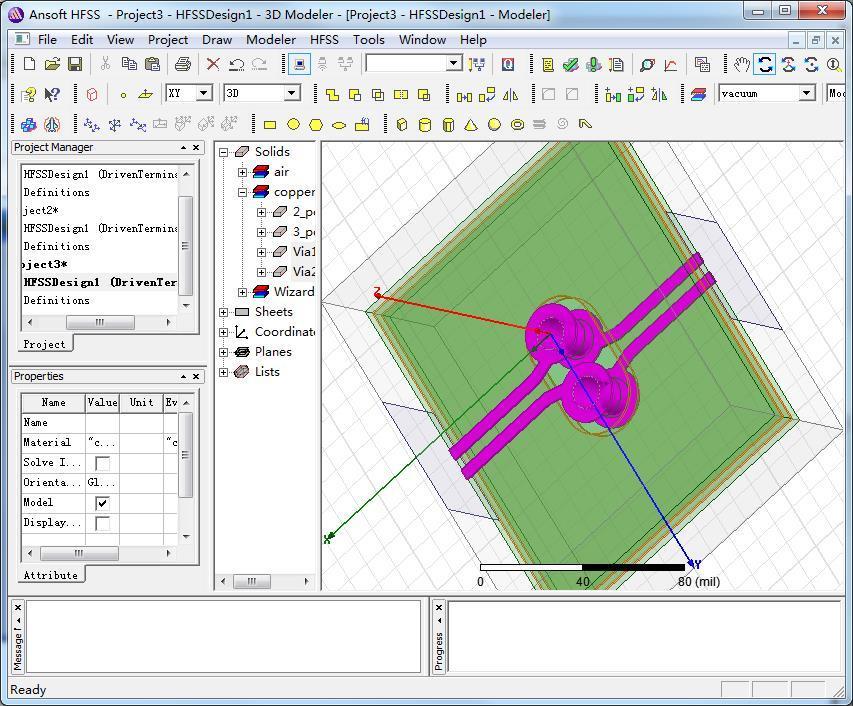This screenshot has height=706, width=853.
Task: Click the Print toolbar icon
Action: click(x=182, y=64)
